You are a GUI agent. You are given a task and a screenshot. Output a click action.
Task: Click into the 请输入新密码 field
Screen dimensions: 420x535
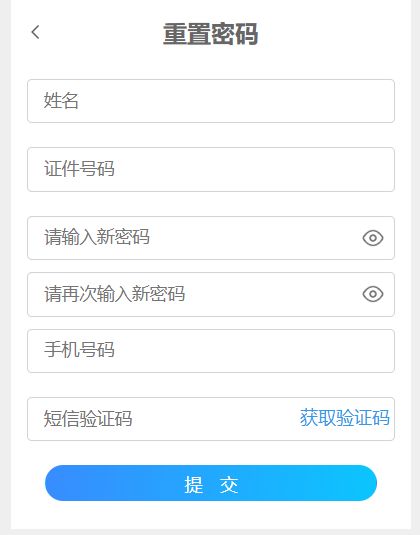[211, 238]
